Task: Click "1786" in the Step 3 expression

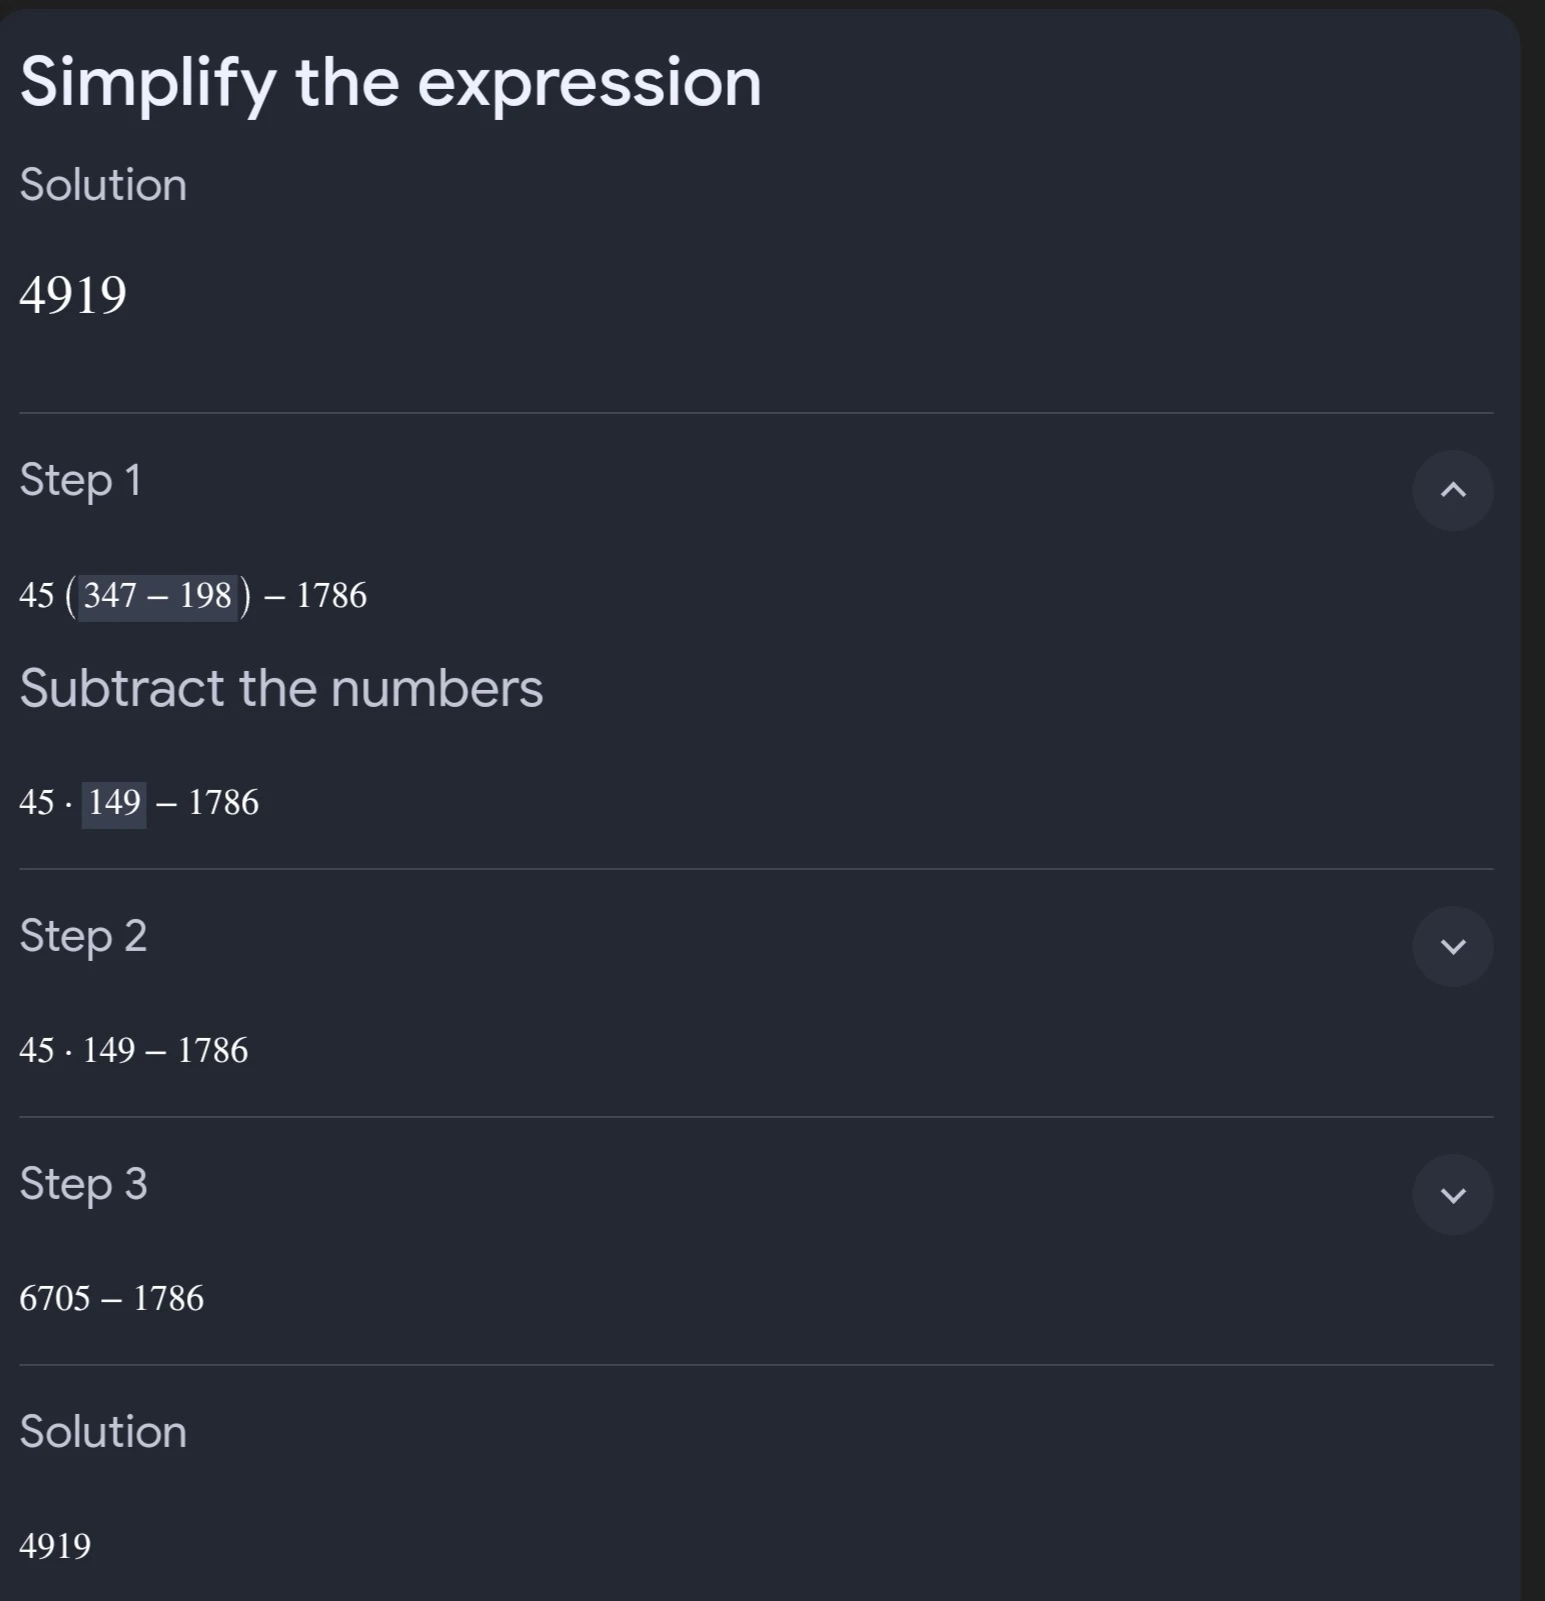Action: click(168, 1299)
